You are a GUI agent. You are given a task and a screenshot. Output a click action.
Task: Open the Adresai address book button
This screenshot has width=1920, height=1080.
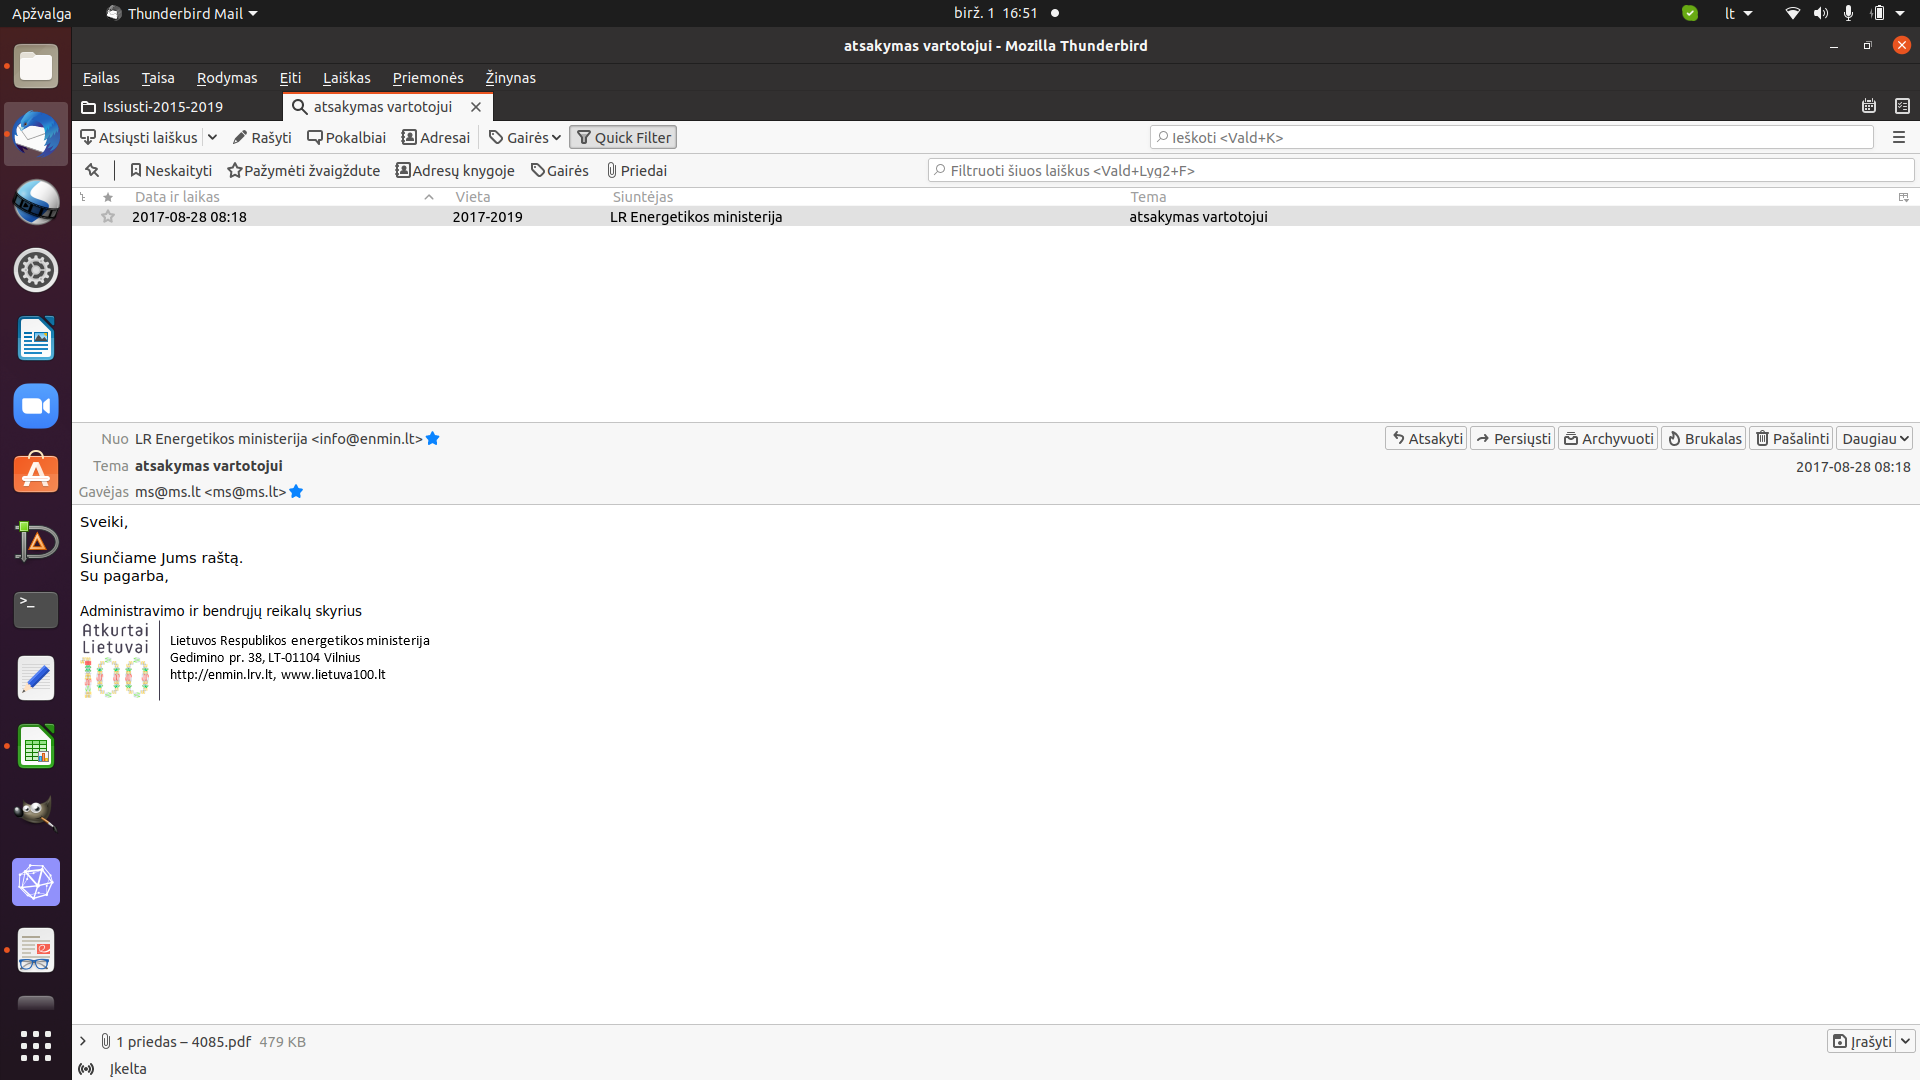coord(436,137)
